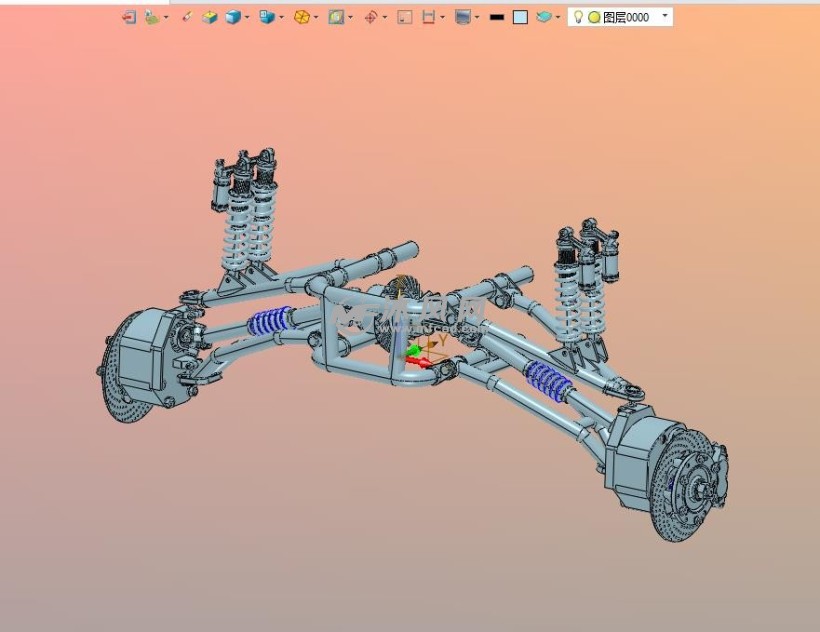This screenshot has height=632, width=820.
Task: Toggle the yellow circle layer status indicator
Action: coord(594,17)
